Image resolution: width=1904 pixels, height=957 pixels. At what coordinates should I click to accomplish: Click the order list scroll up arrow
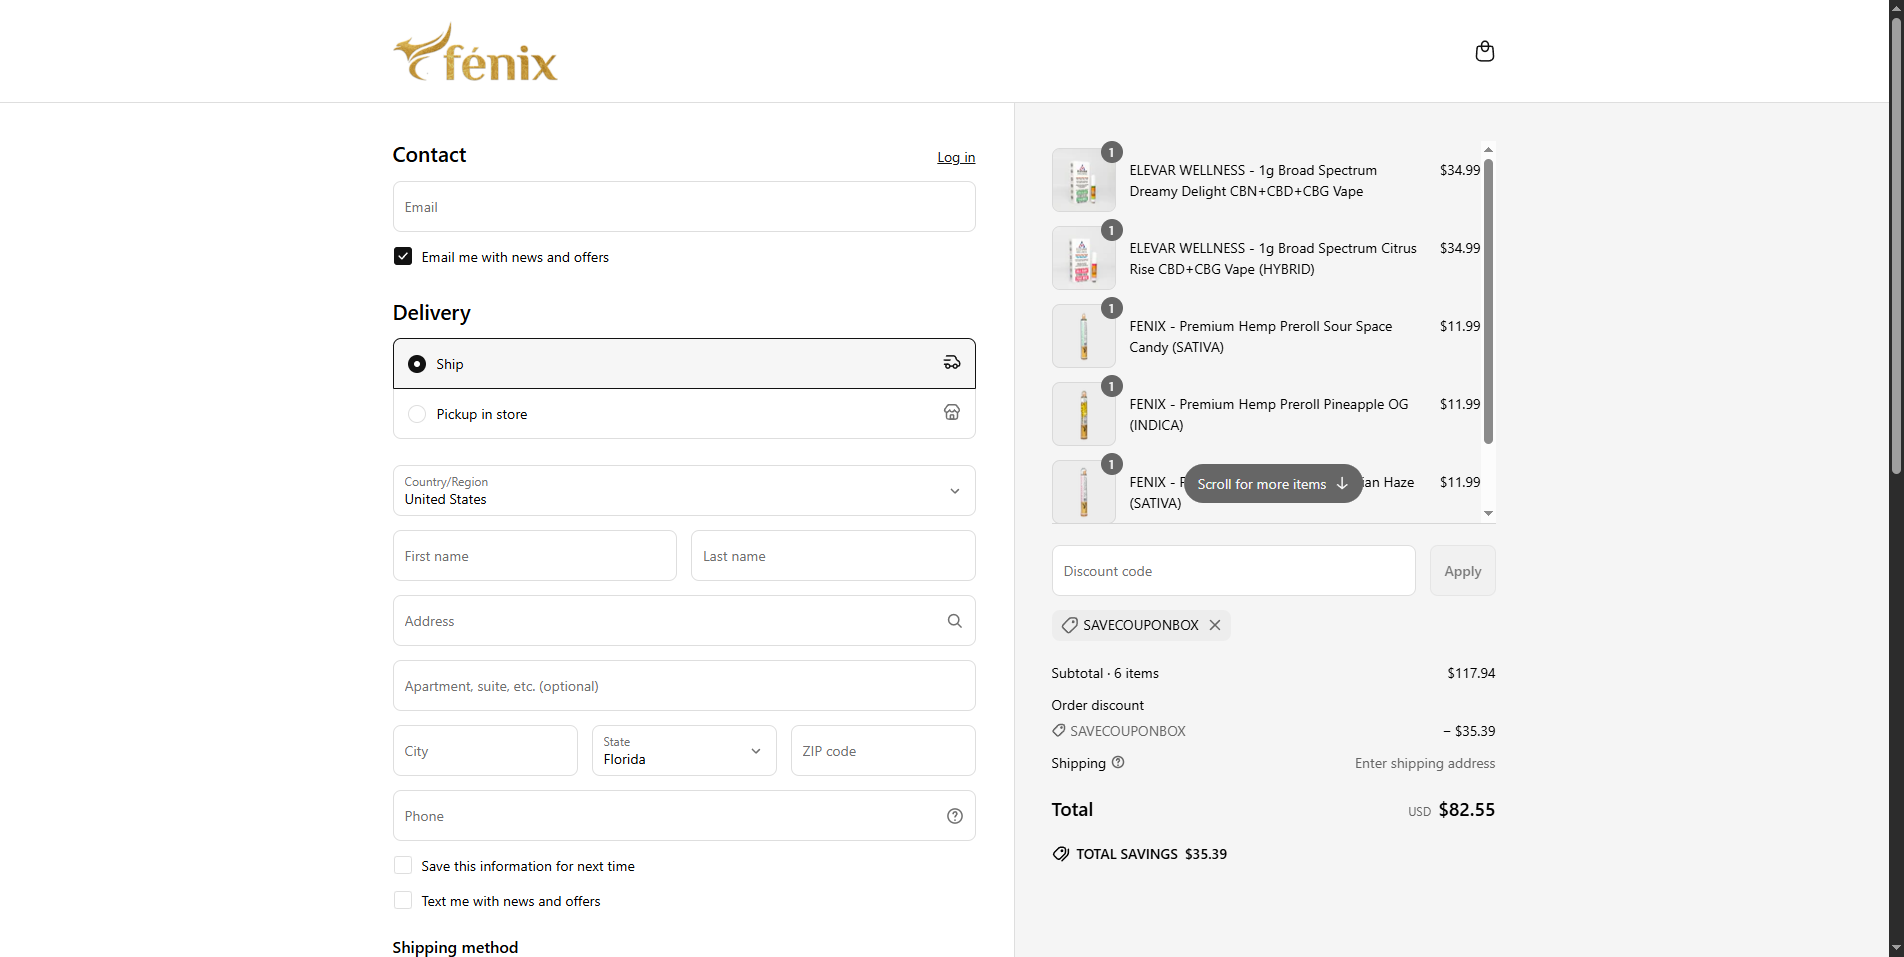point(1488,149)
